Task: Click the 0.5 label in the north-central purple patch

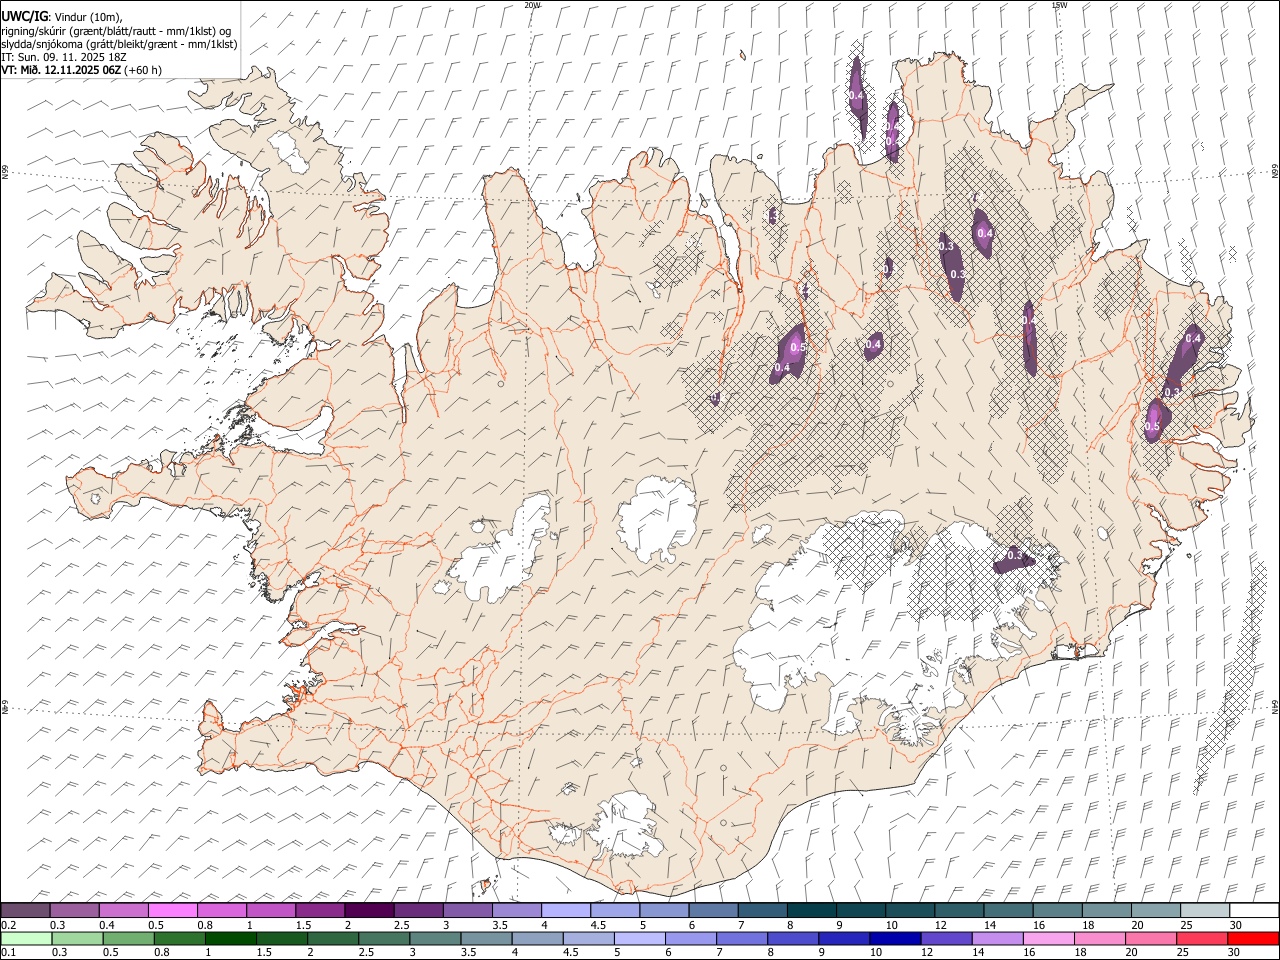Action: click(x=798, y=347)
